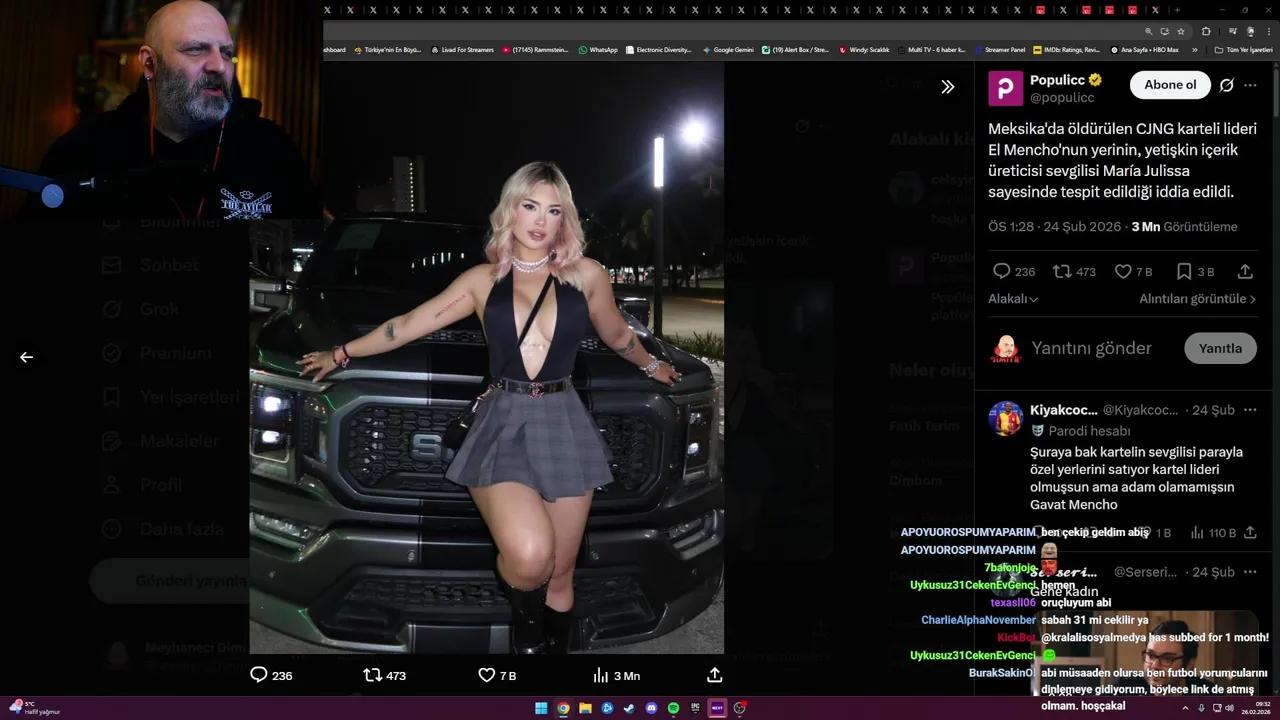Click the Yanıtını gönder reply field
The height and width of the screenshot is (720, 1280).
point(1091,348)
